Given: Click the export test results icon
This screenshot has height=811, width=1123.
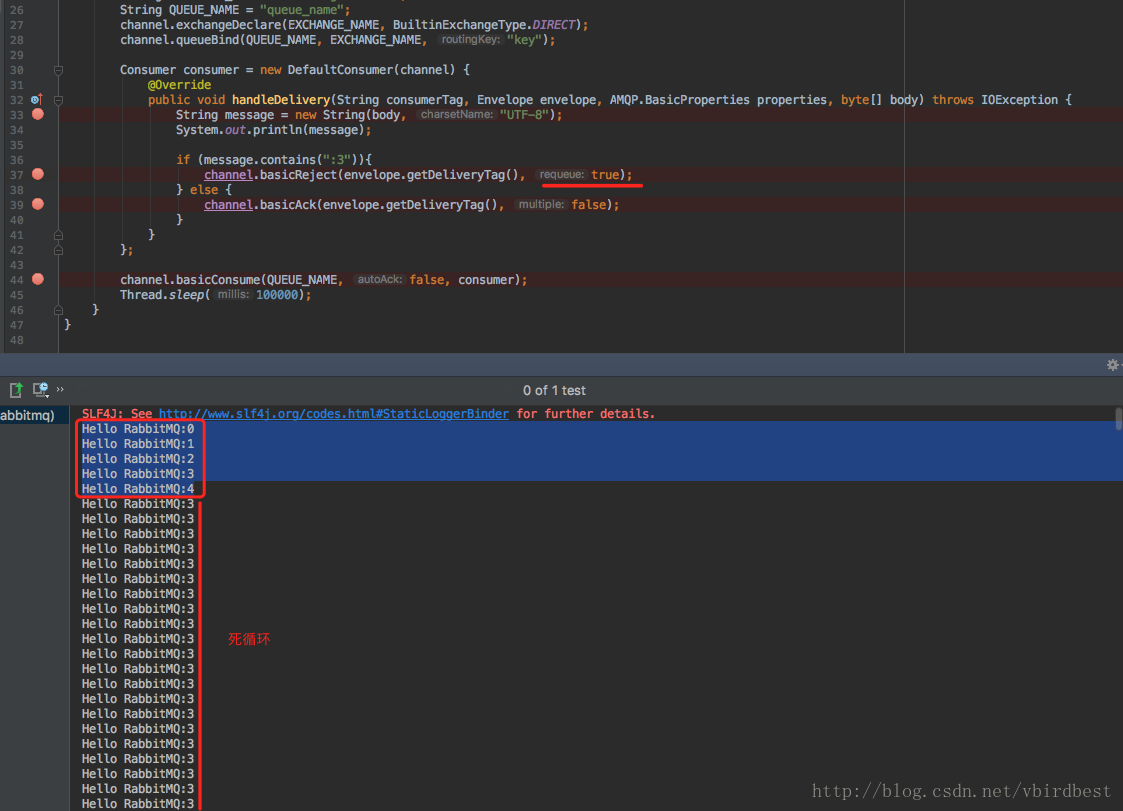Looking at the screenshot, I should [x=16, y=390].
